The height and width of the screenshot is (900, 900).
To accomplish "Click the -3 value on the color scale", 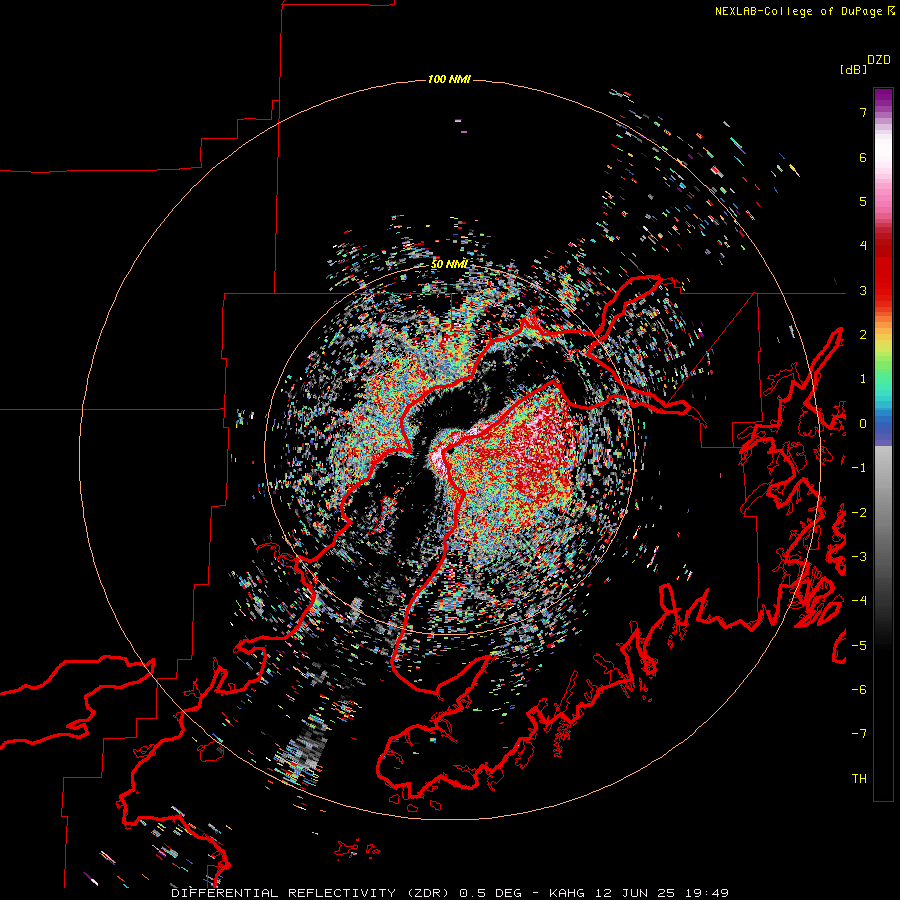I will [x=859, y=557].
